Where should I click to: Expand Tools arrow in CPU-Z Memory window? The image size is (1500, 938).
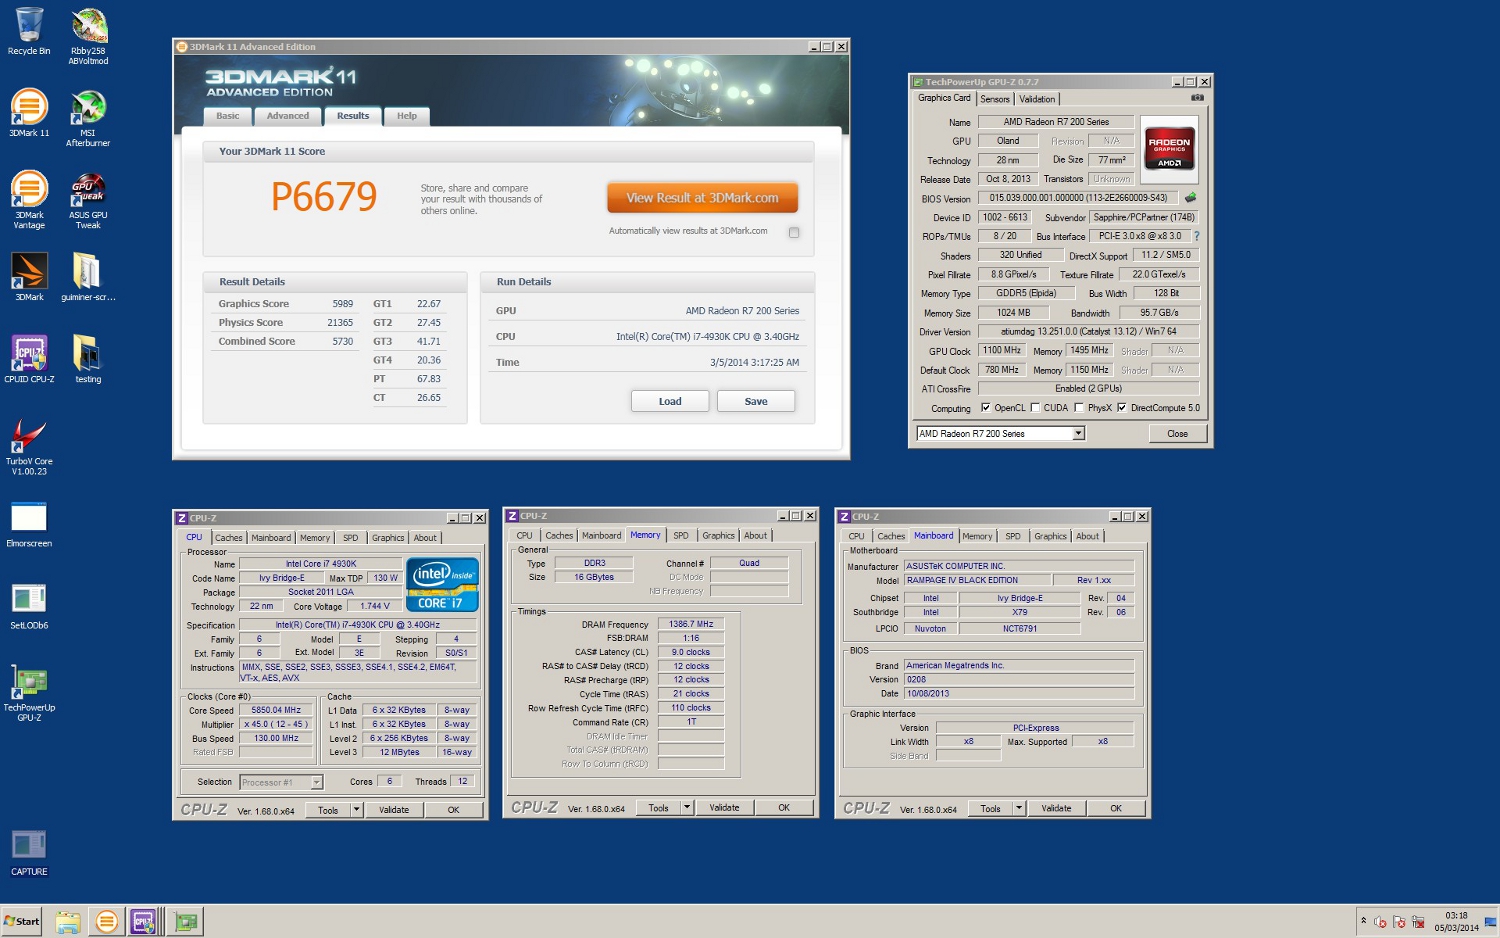click(x=687, y=808)
